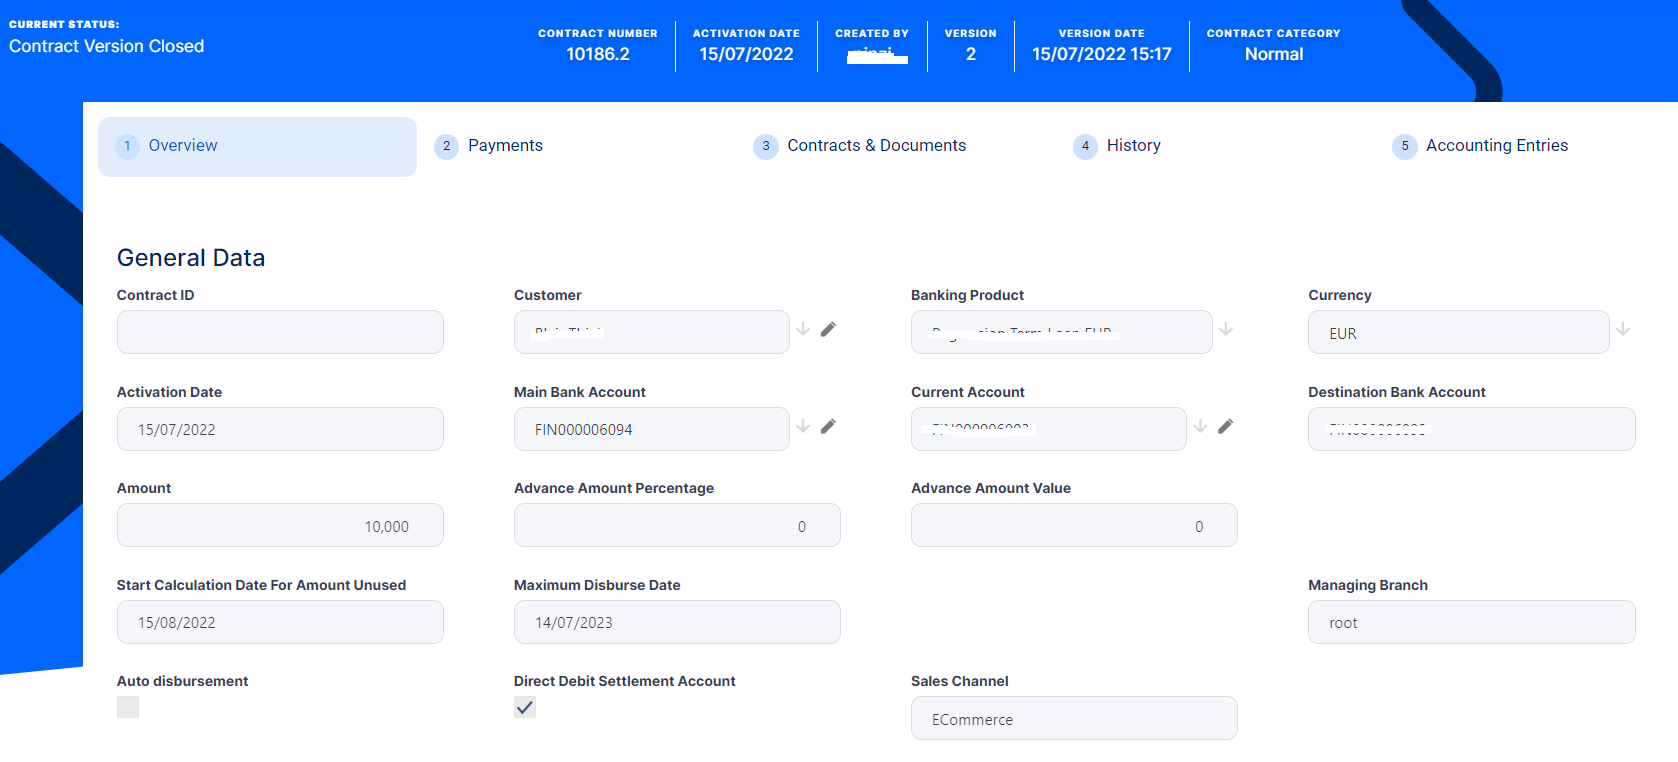
Task: Switch to the Payments tab
Action: 505,146
